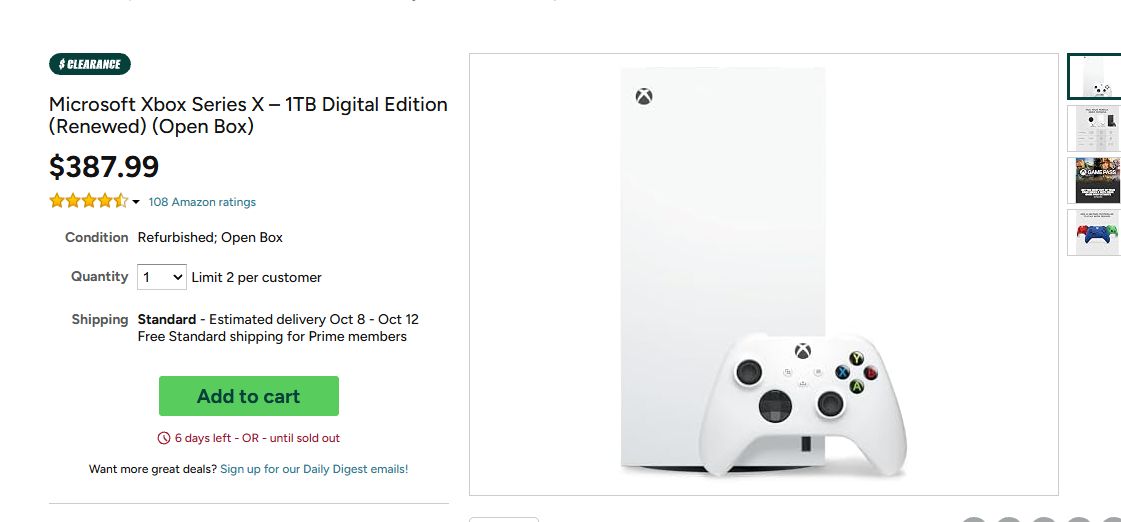Open the Quantity dropdown

pos(162,277)
